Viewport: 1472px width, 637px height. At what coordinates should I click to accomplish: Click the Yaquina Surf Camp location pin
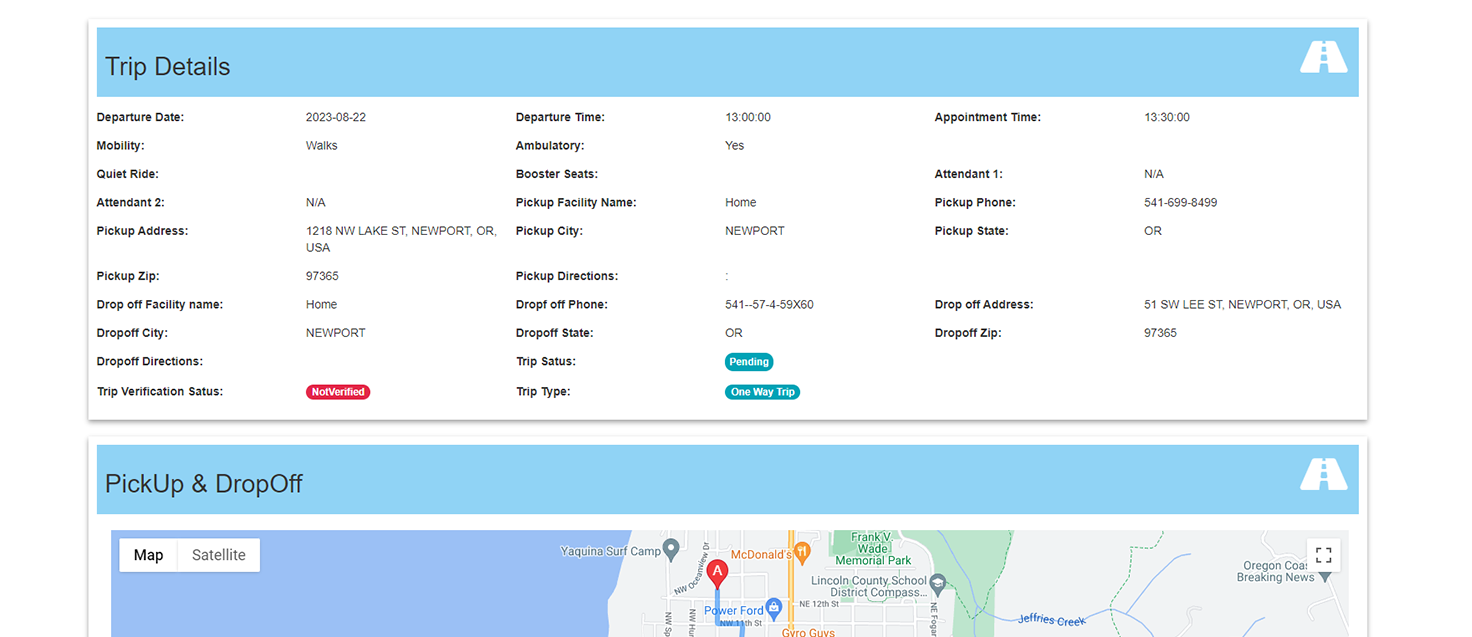pyautogui.click(x=671, y=550)
